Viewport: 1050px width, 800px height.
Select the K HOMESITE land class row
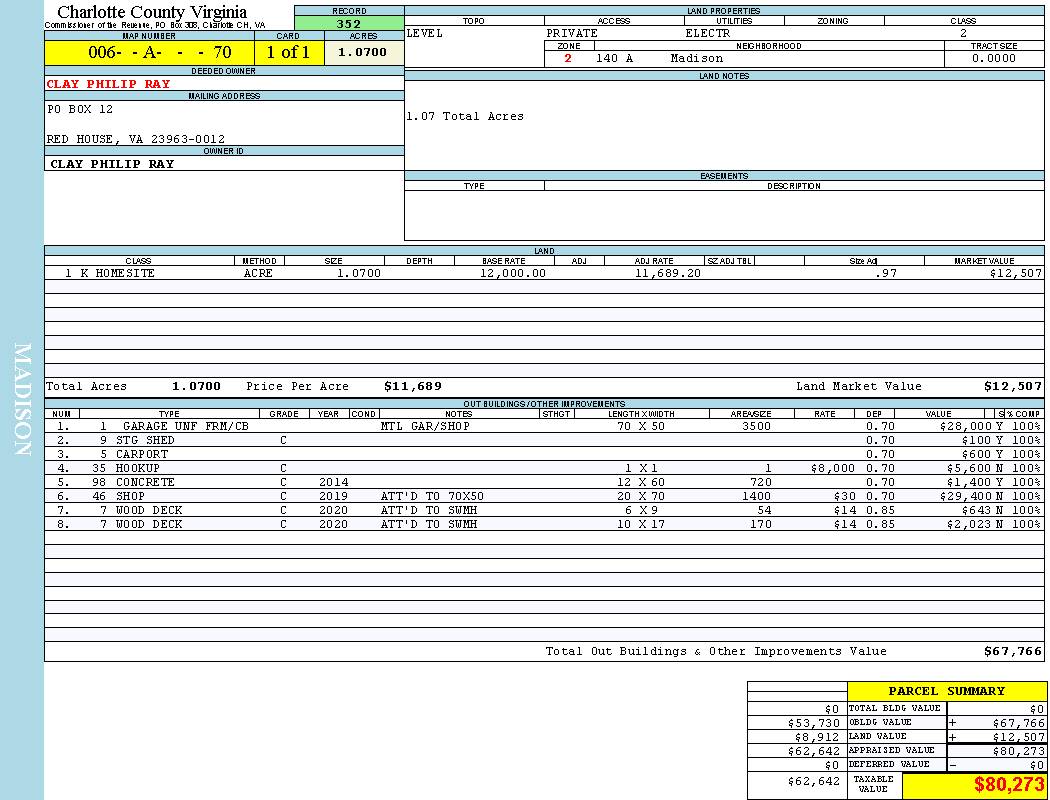(117, 273)
